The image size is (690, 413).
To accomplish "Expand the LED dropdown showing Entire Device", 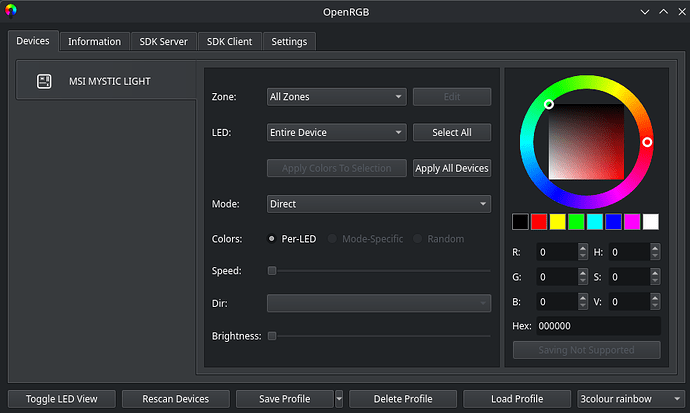I will point(337,132).
